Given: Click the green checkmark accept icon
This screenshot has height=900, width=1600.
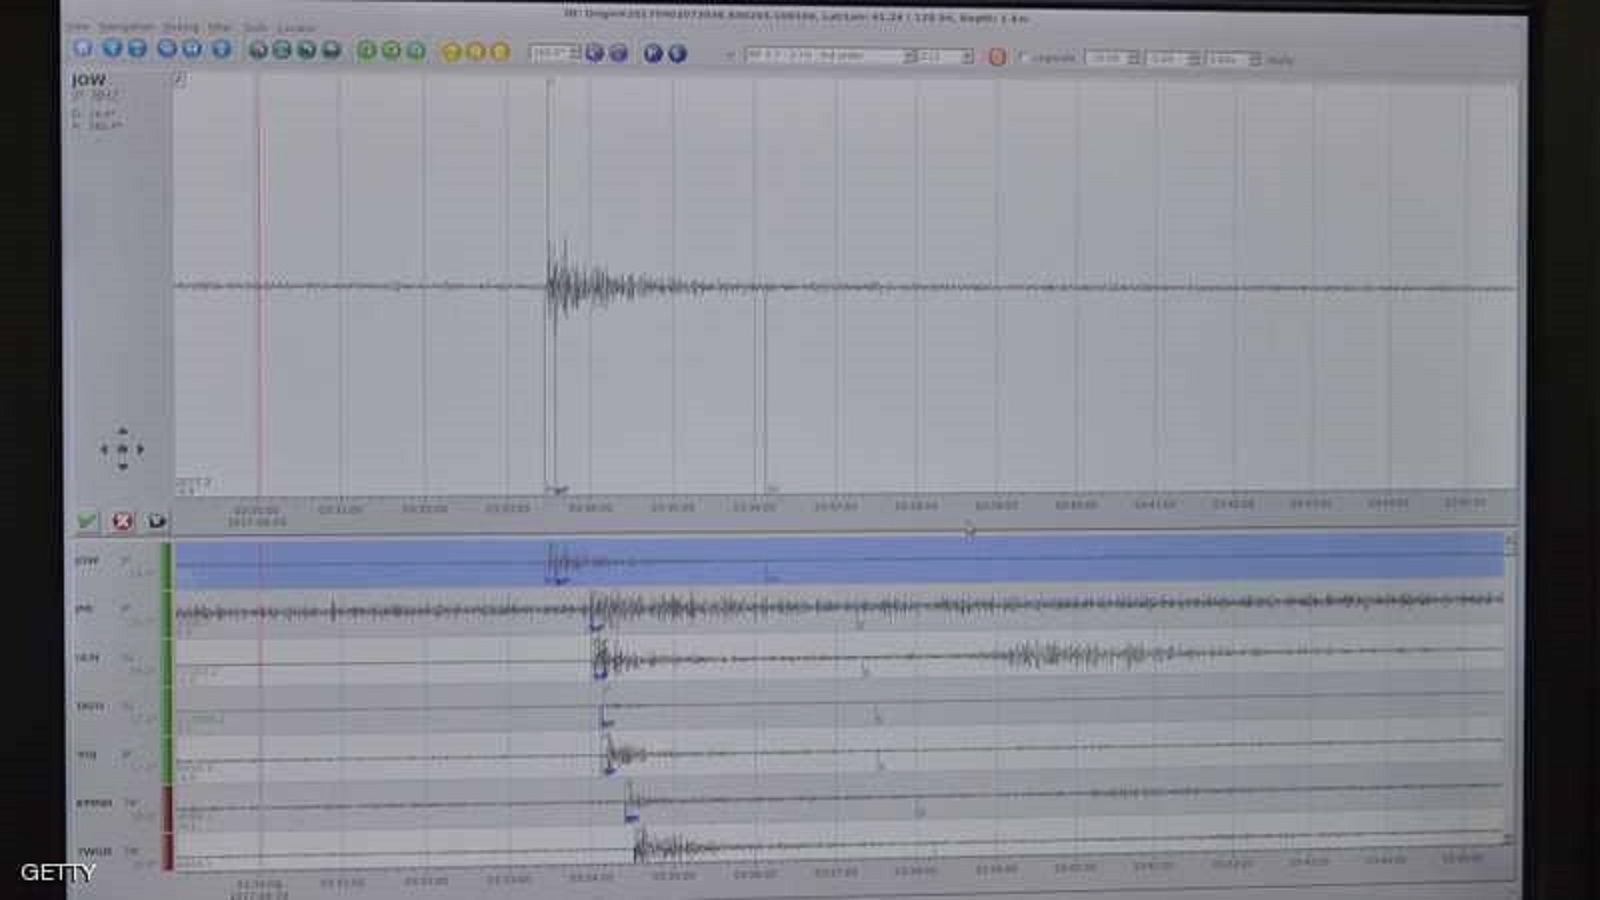Looking at the screenshot, I should click(87, 521).
